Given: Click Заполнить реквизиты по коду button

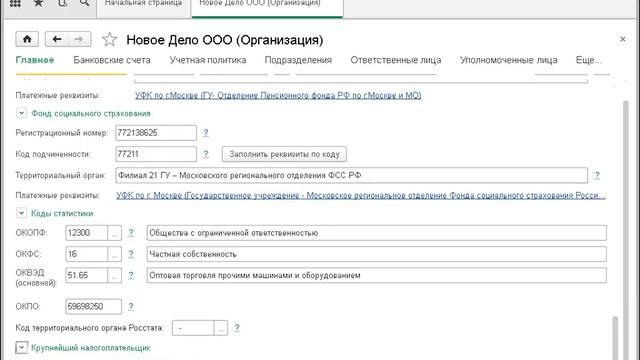Looking at the screenshot, I should [x=284, y=154].
